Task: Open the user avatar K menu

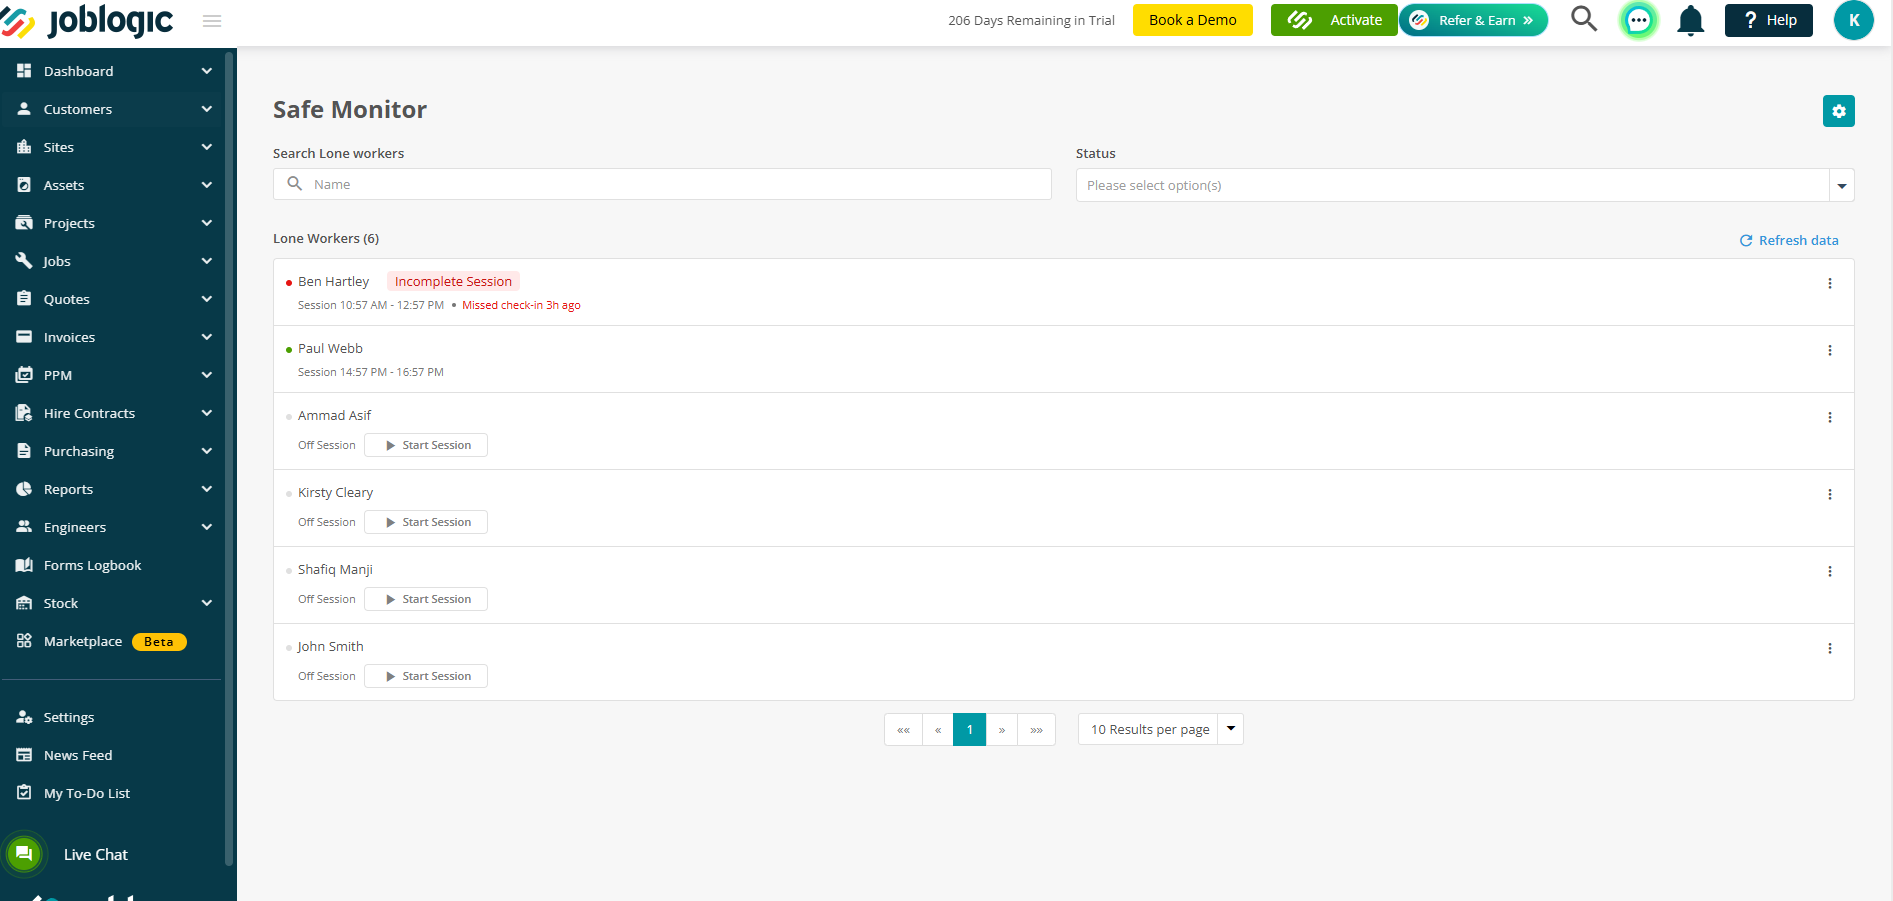Action: tap(1853, 20)
